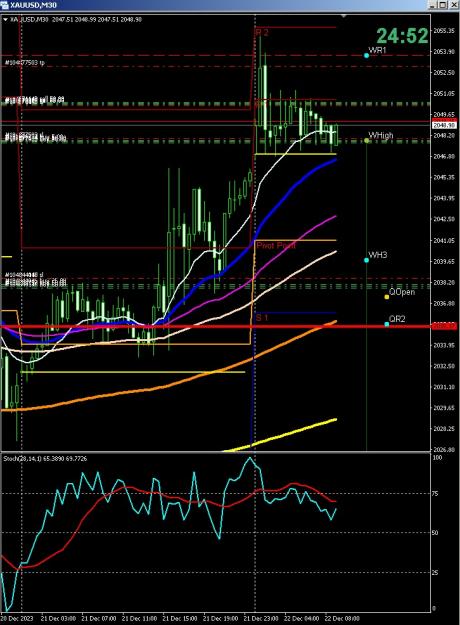Click the red price tag at the QR2 line on the axis
460x625 pixels.
tap(444, 326)
